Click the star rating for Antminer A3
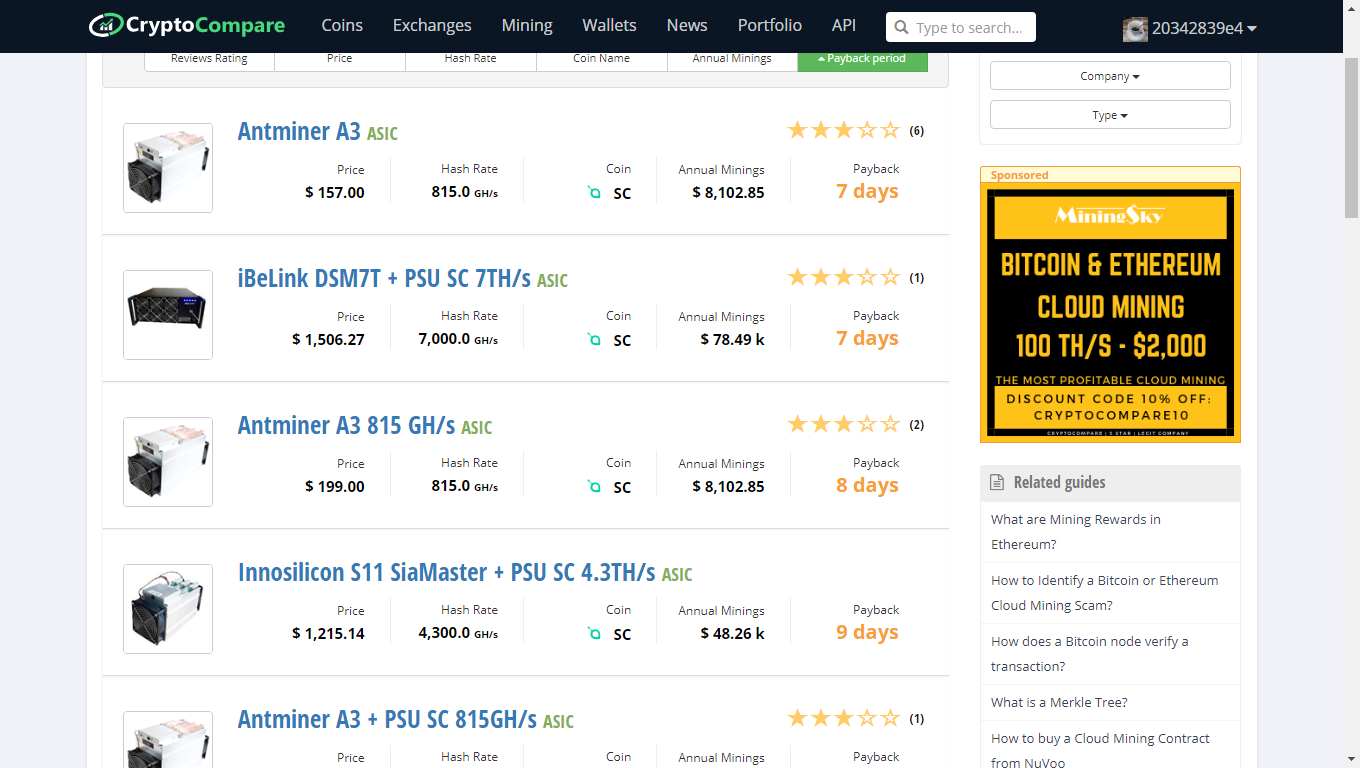The width and height of the screenshot is (1360, 768). tap(843, 130)
